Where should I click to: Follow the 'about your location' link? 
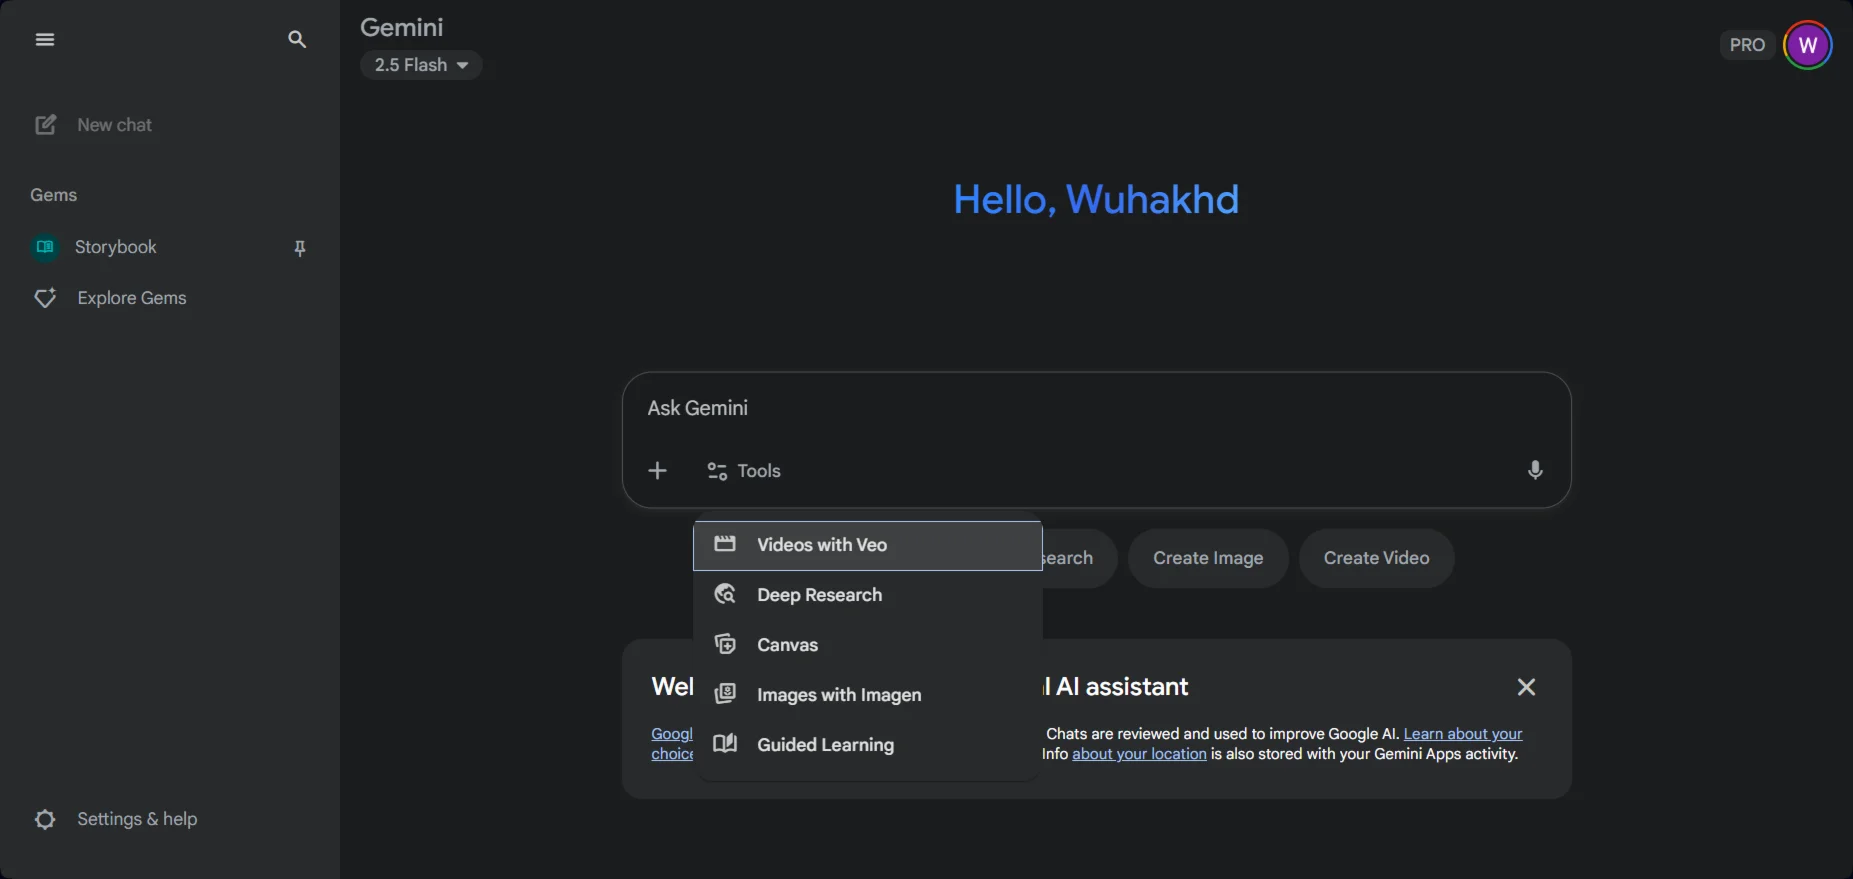tap(1139, 754)
